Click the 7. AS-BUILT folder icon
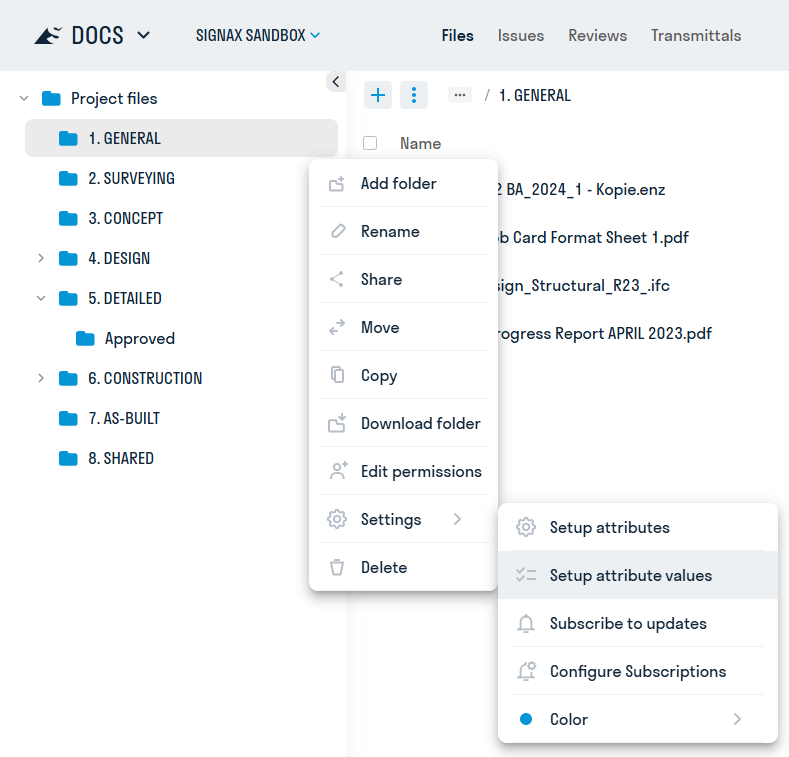The height and width of the screenshot is (757, 789). (x=68, y=418)
